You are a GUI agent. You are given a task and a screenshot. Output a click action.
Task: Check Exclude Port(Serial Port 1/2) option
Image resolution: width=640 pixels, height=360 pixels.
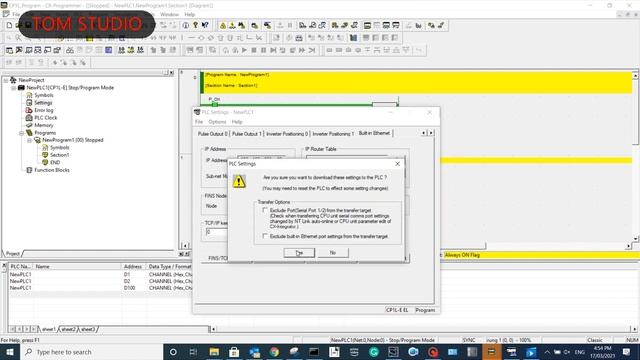click(265, 210)
